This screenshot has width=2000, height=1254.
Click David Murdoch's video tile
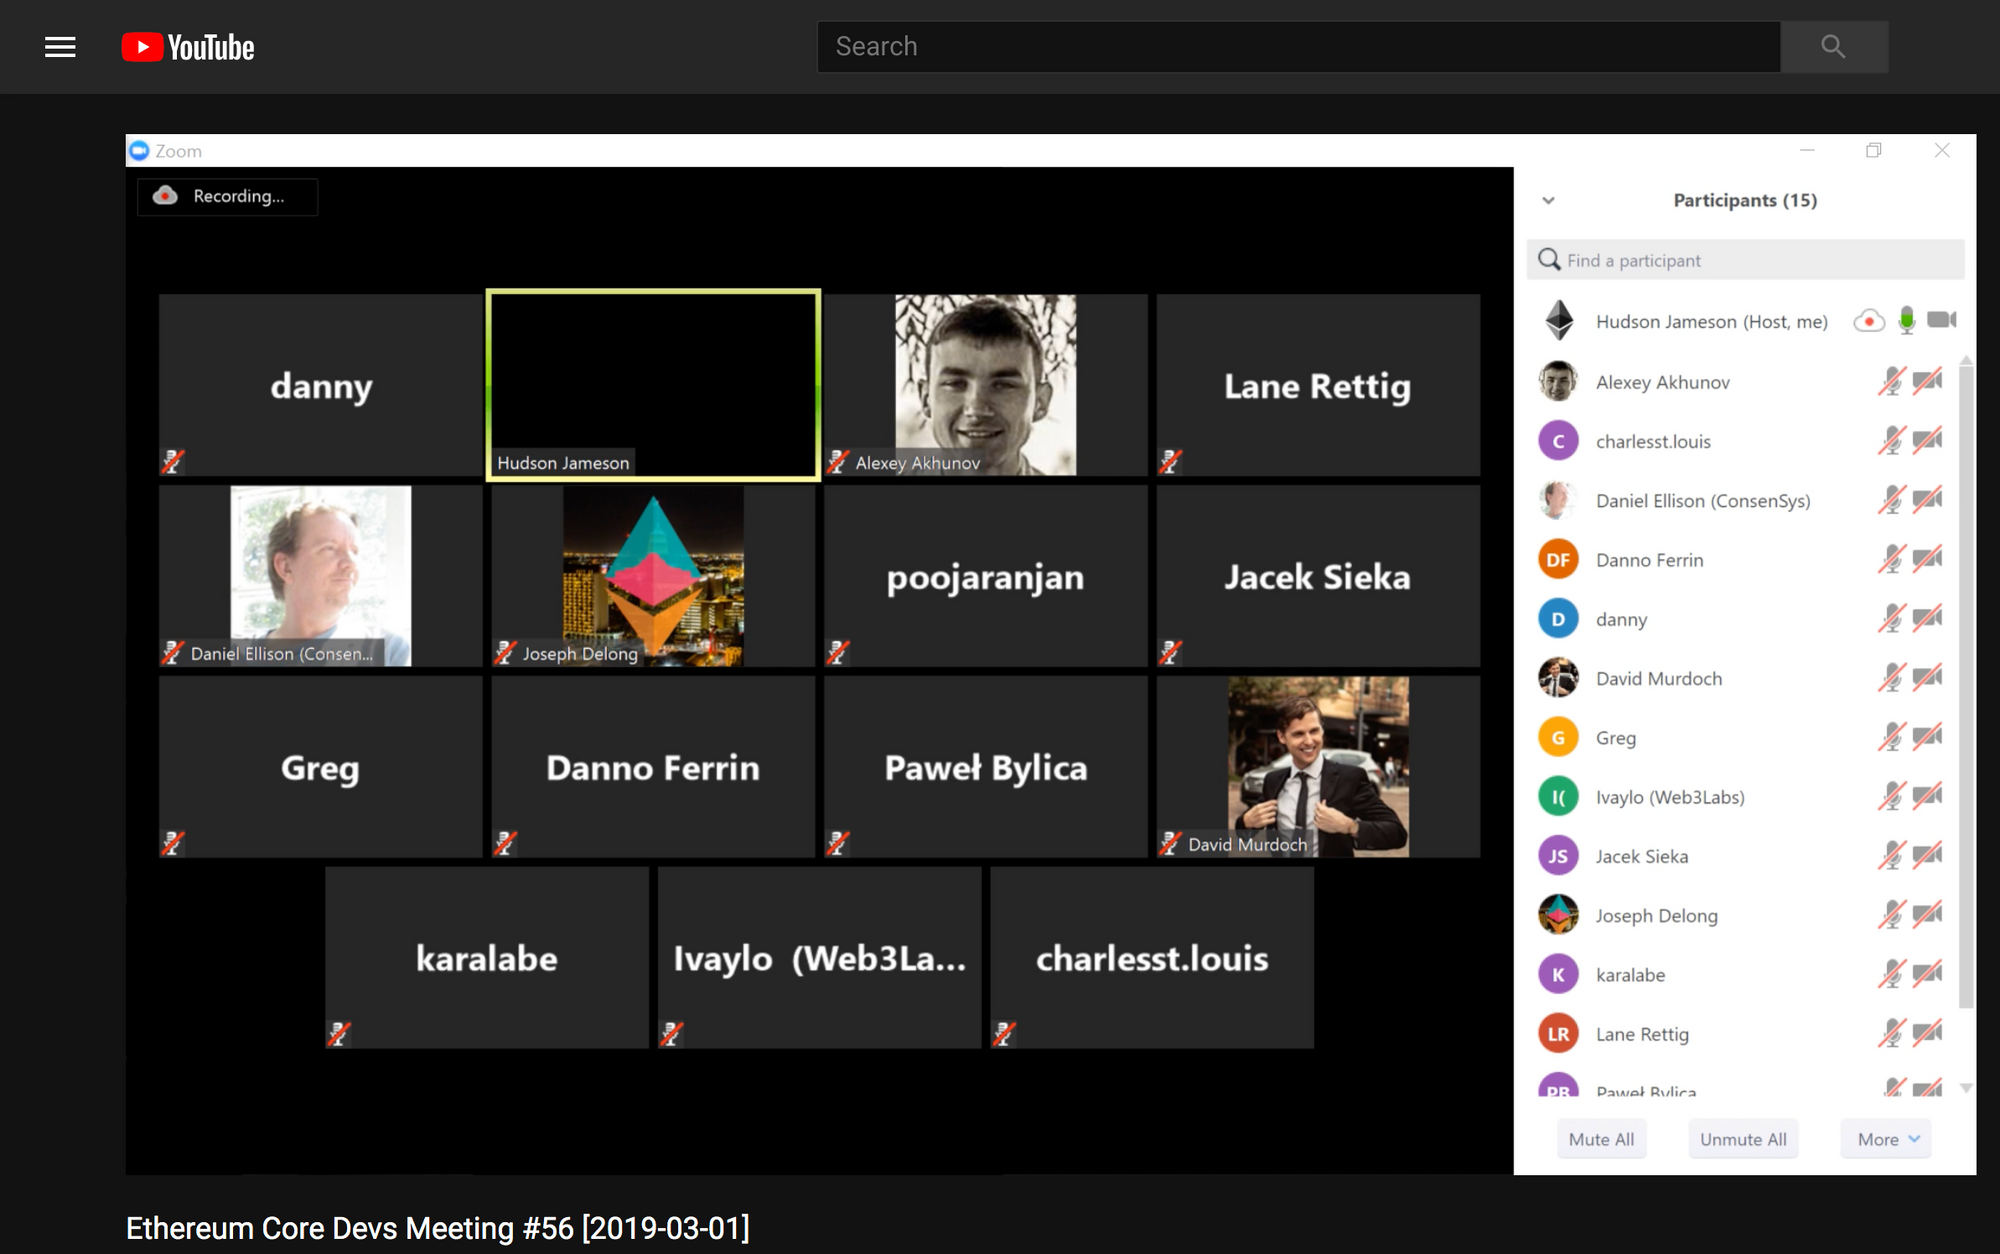click(x=1318, y=767)
